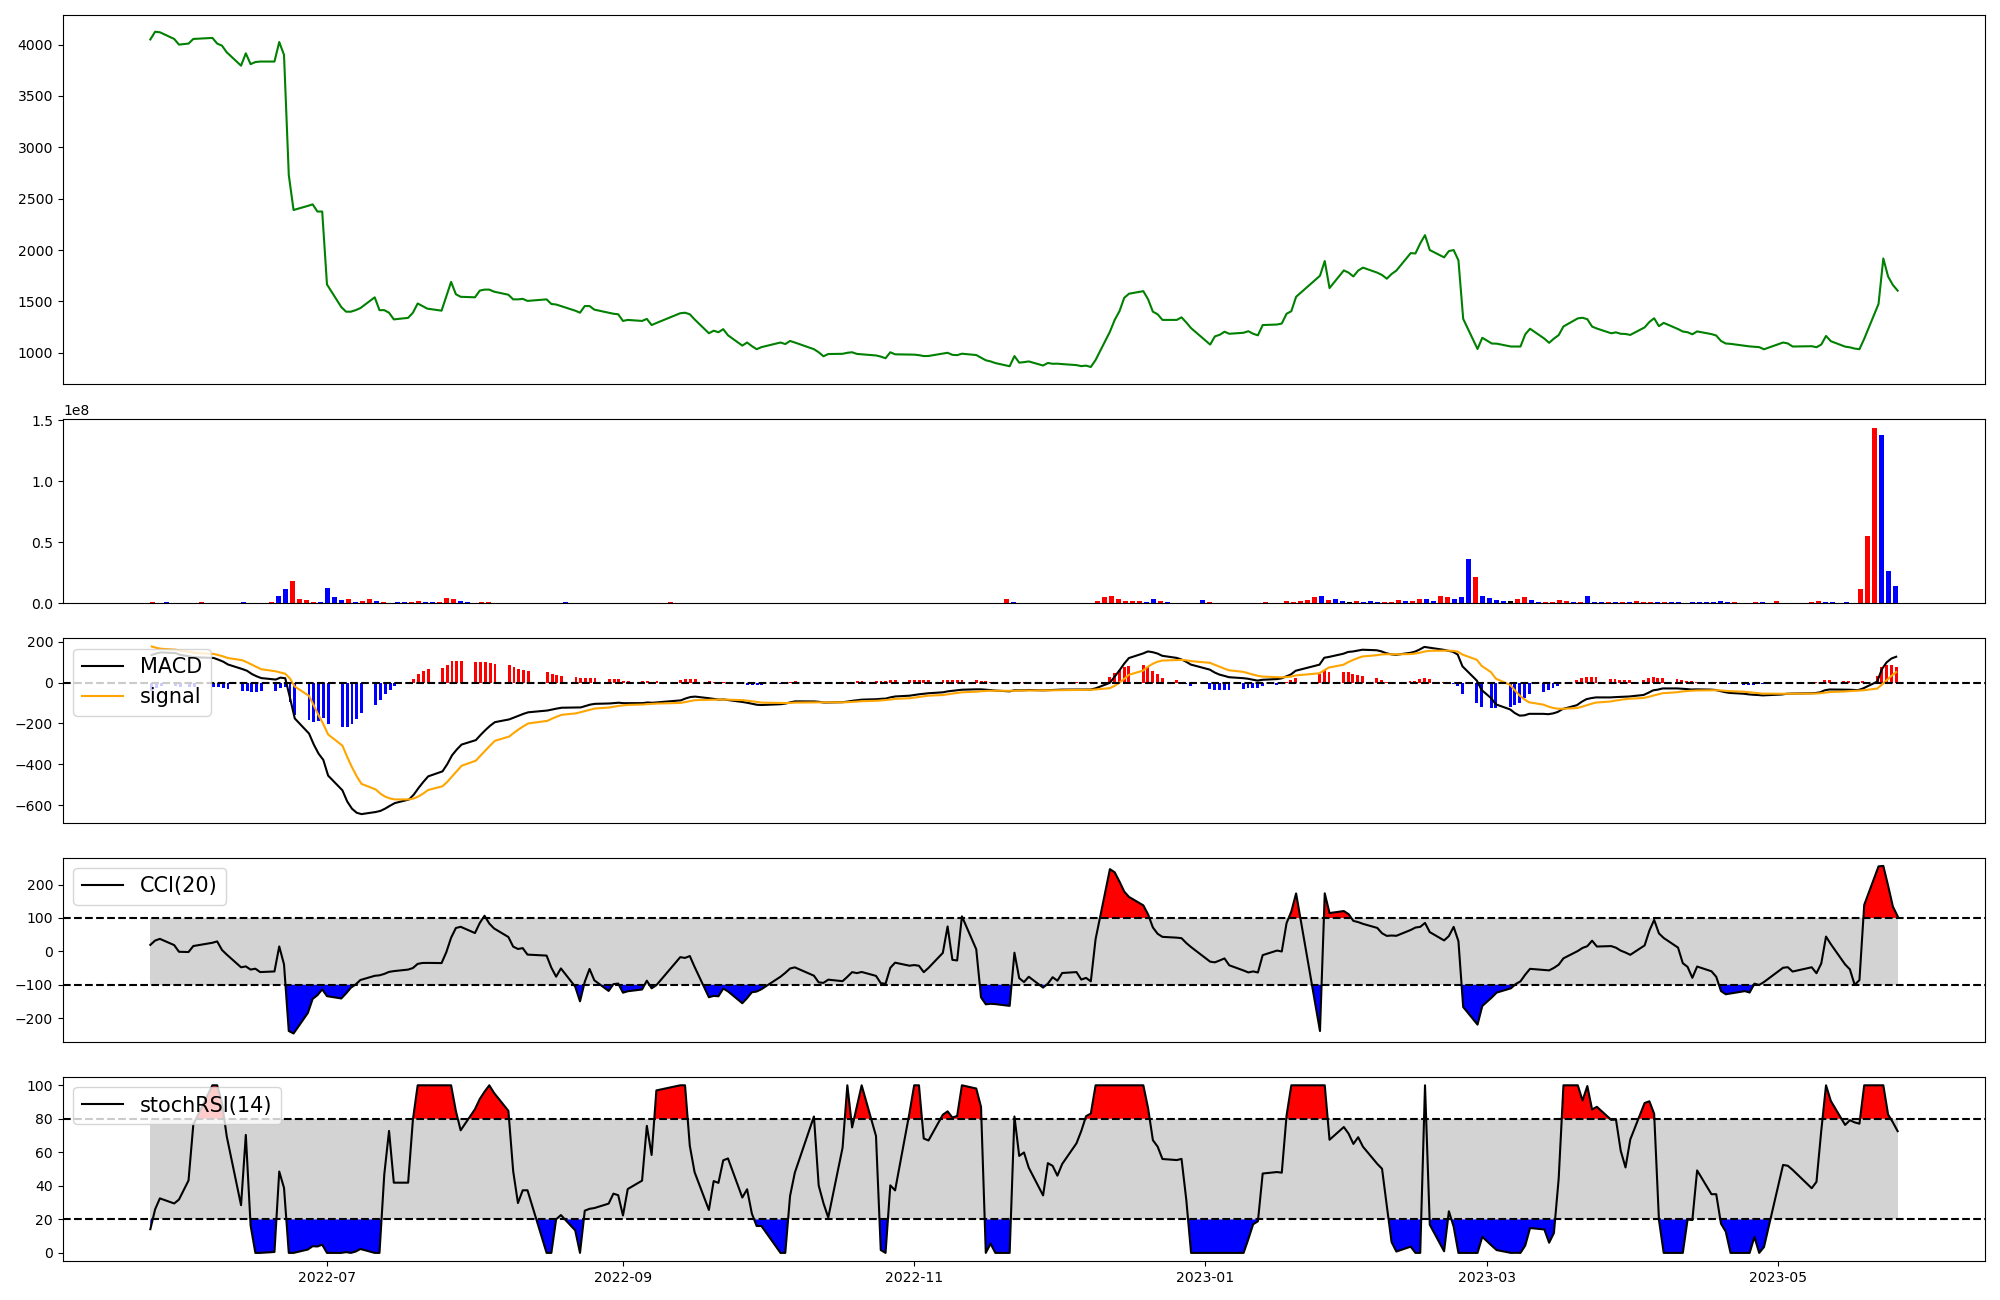Click the tallest blue volume bar

point(1881,519)
